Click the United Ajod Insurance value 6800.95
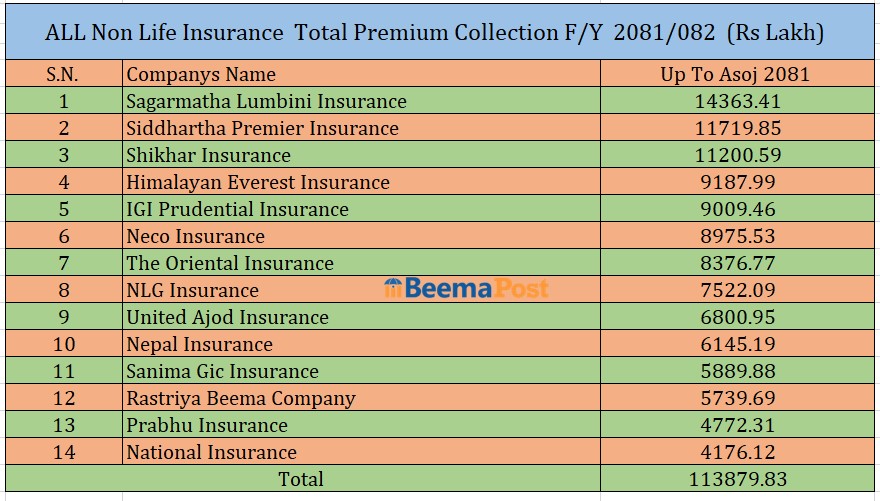Screen dimensions: 880x501 [x=737, y=317]
